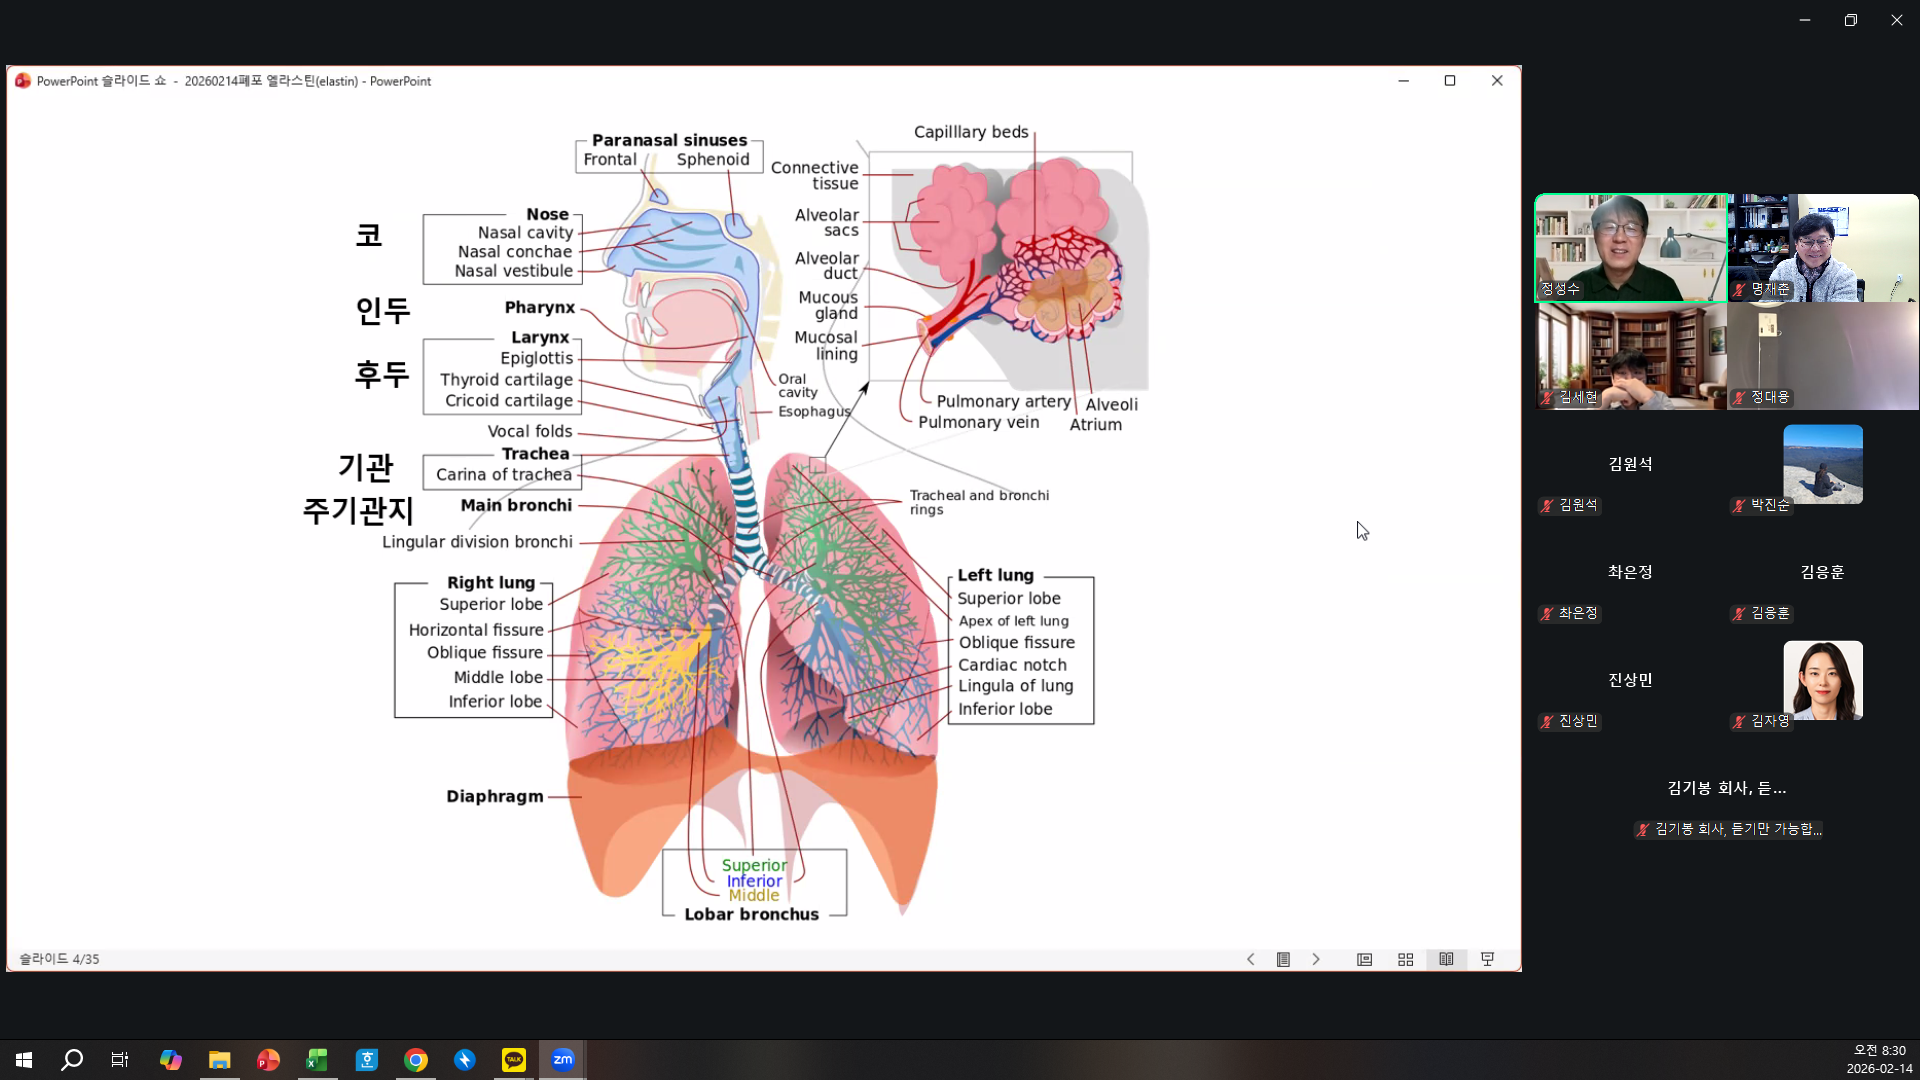Open the taskbar clock and date
1920x1080 pixels.
click(x=1878, y=1060)
